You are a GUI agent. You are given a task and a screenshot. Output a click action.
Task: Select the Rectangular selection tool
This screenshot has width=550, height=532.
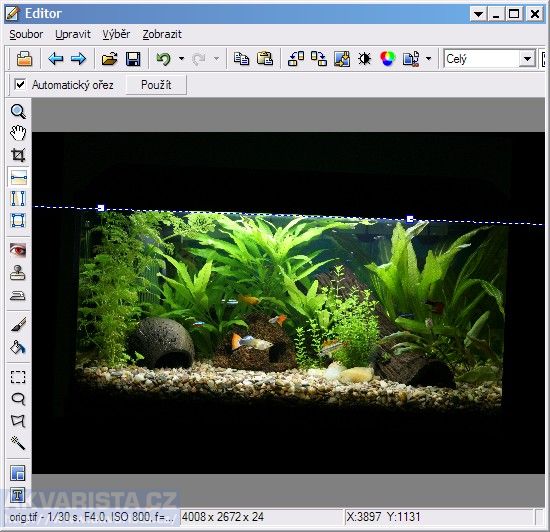point(18,377)
